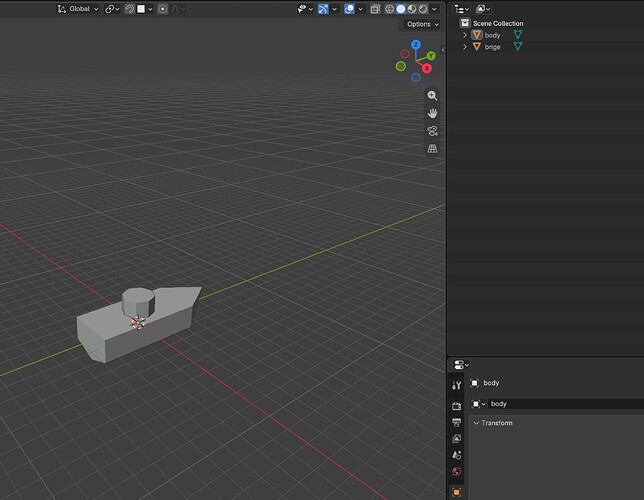Select the body object in outliner

[492, 35]
